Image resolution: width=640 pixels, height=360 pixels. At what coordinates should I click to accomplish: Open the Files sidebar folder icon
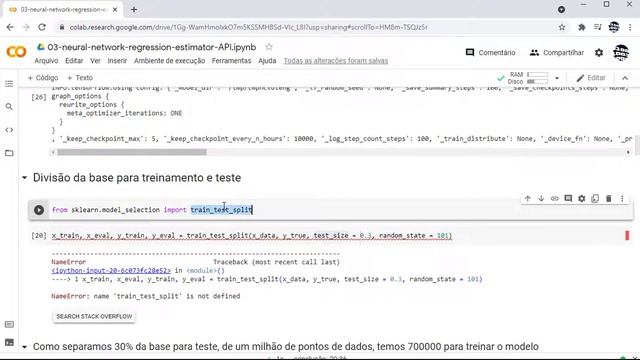coord(9,153)
